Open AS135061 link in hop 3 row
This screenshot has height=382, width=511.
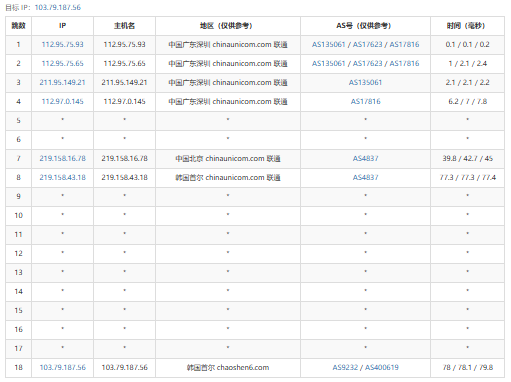365,82
